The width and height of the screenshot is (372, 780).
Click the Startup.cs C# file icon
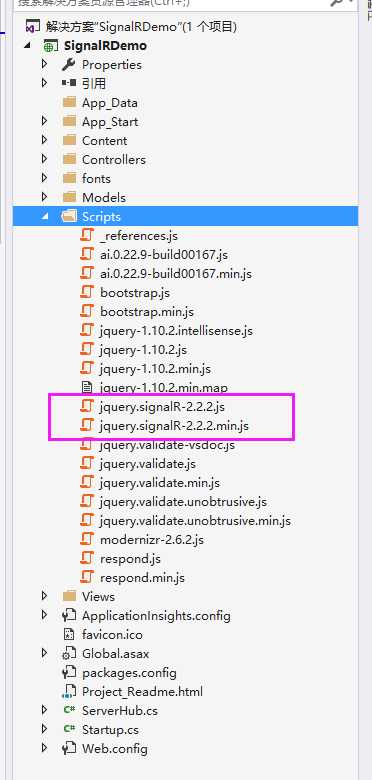click(x=69, y=729)
